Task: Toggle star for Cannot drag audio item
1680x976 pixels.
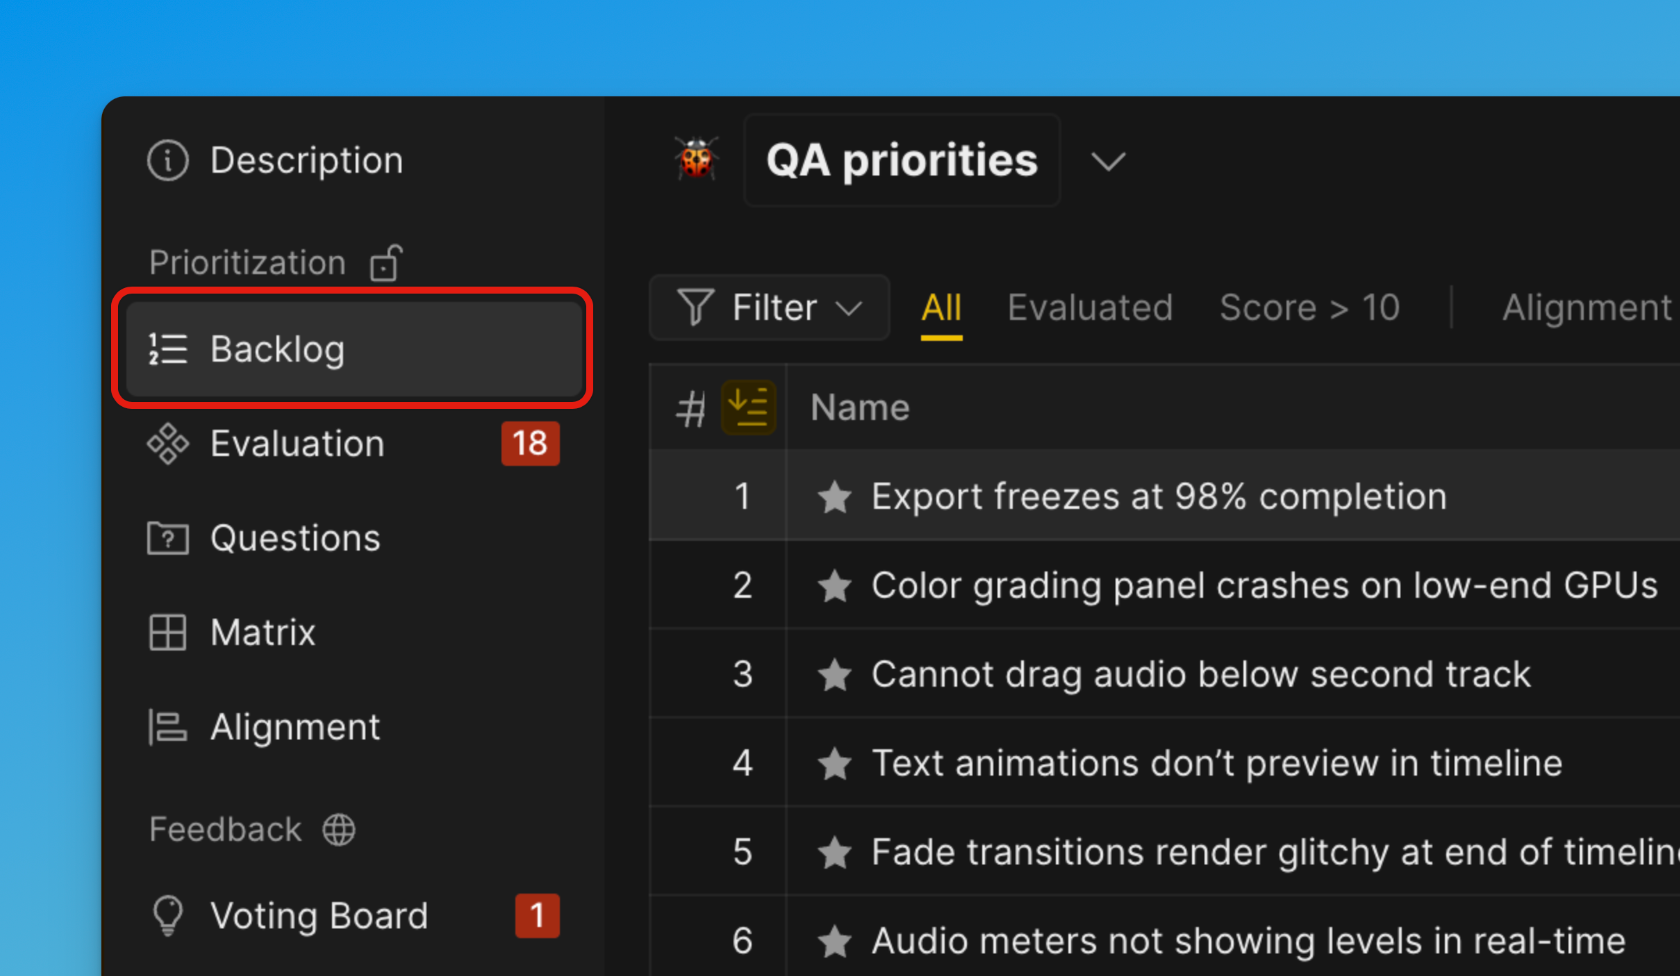Action: coord(834,675)
